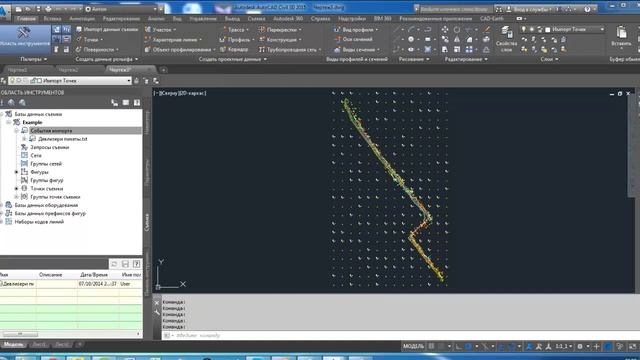This screenshot has height=360, width=640.
Task: Click the help icon above the item list
Action: pyautogui.click(x=137, y=264)
